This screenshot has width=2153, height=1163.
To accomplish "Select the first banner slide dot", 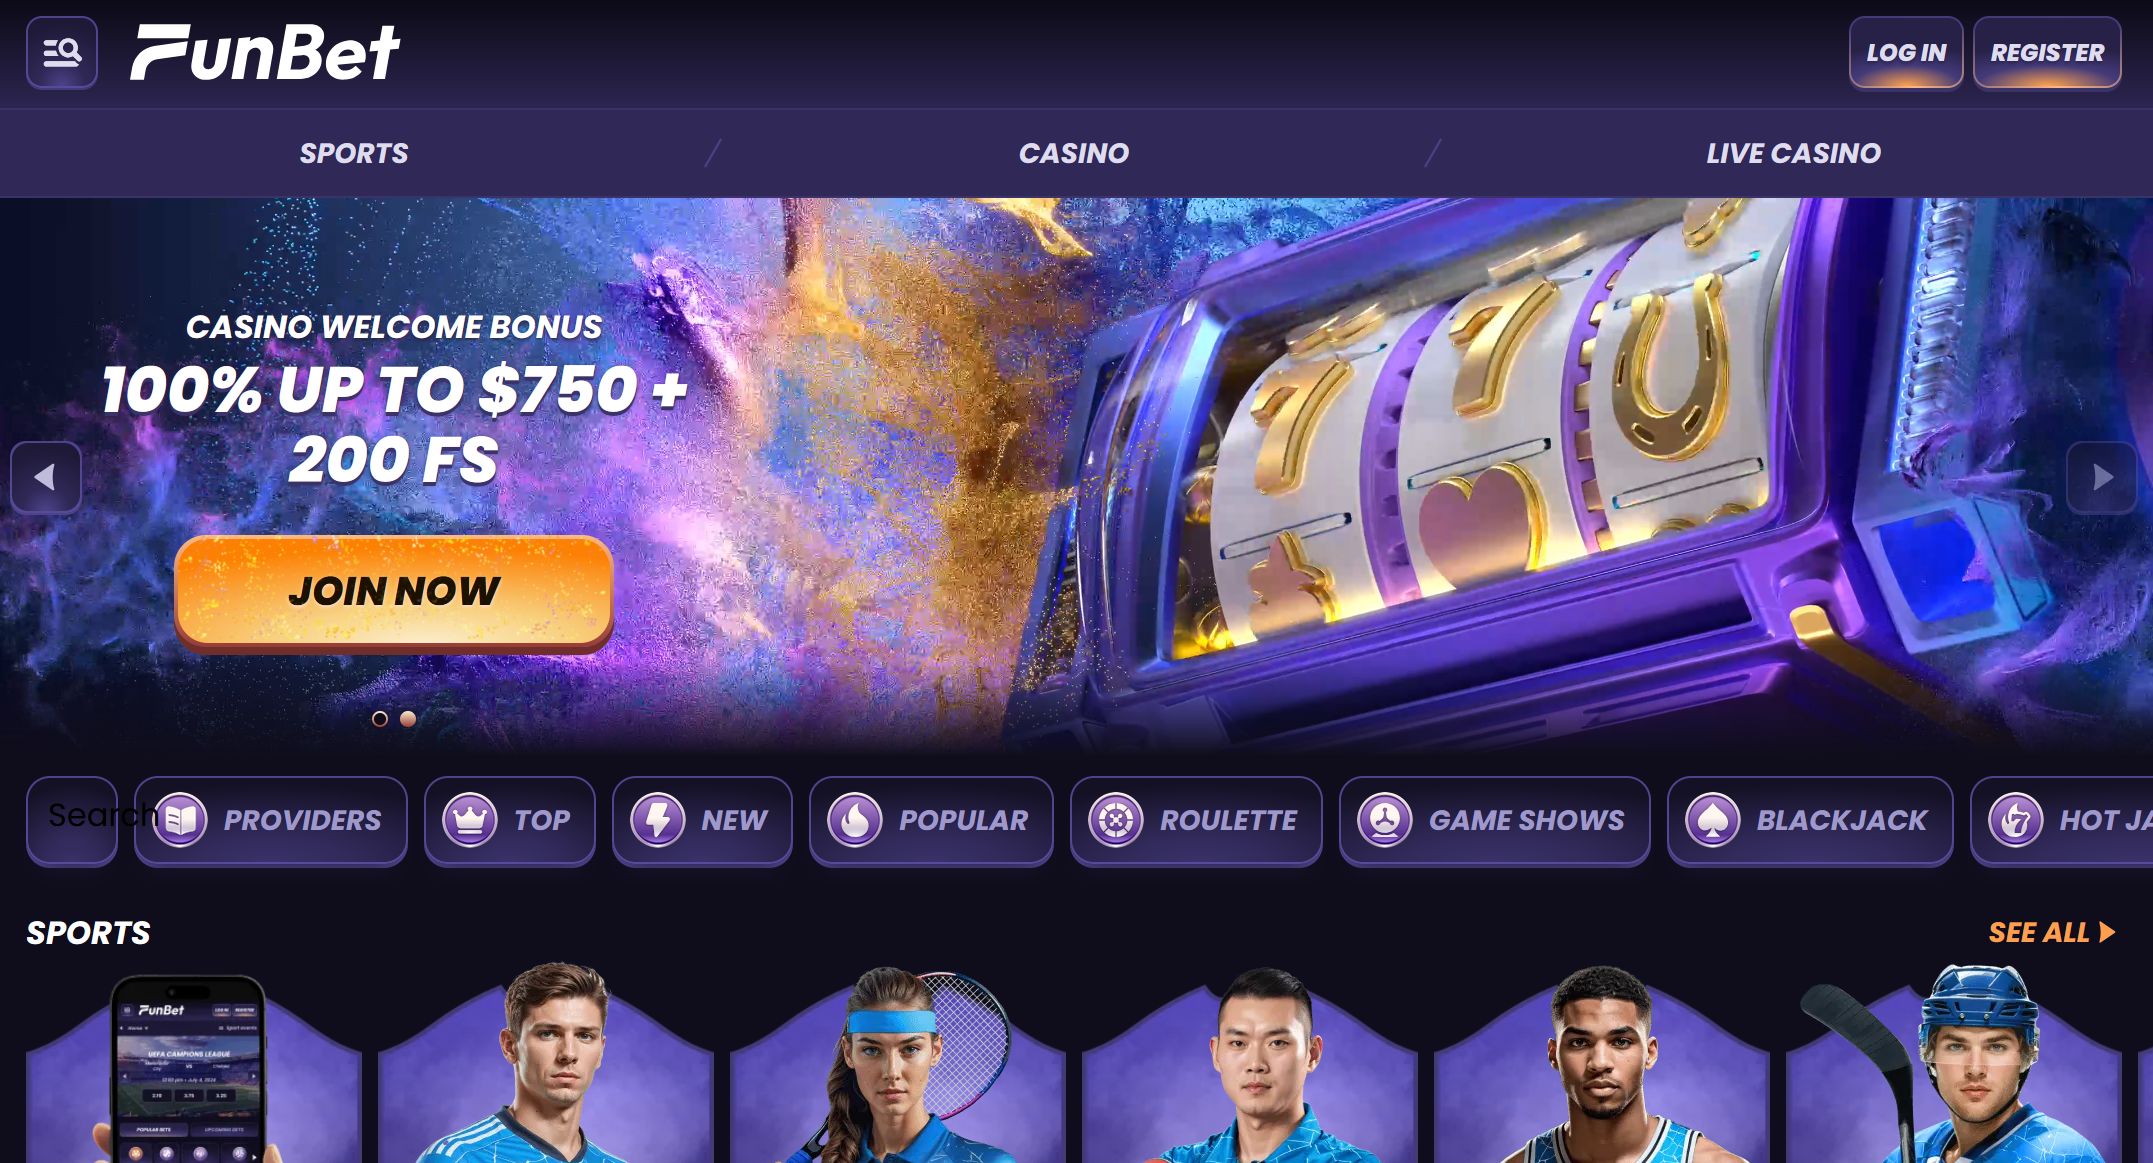I will tap(380, 719).
